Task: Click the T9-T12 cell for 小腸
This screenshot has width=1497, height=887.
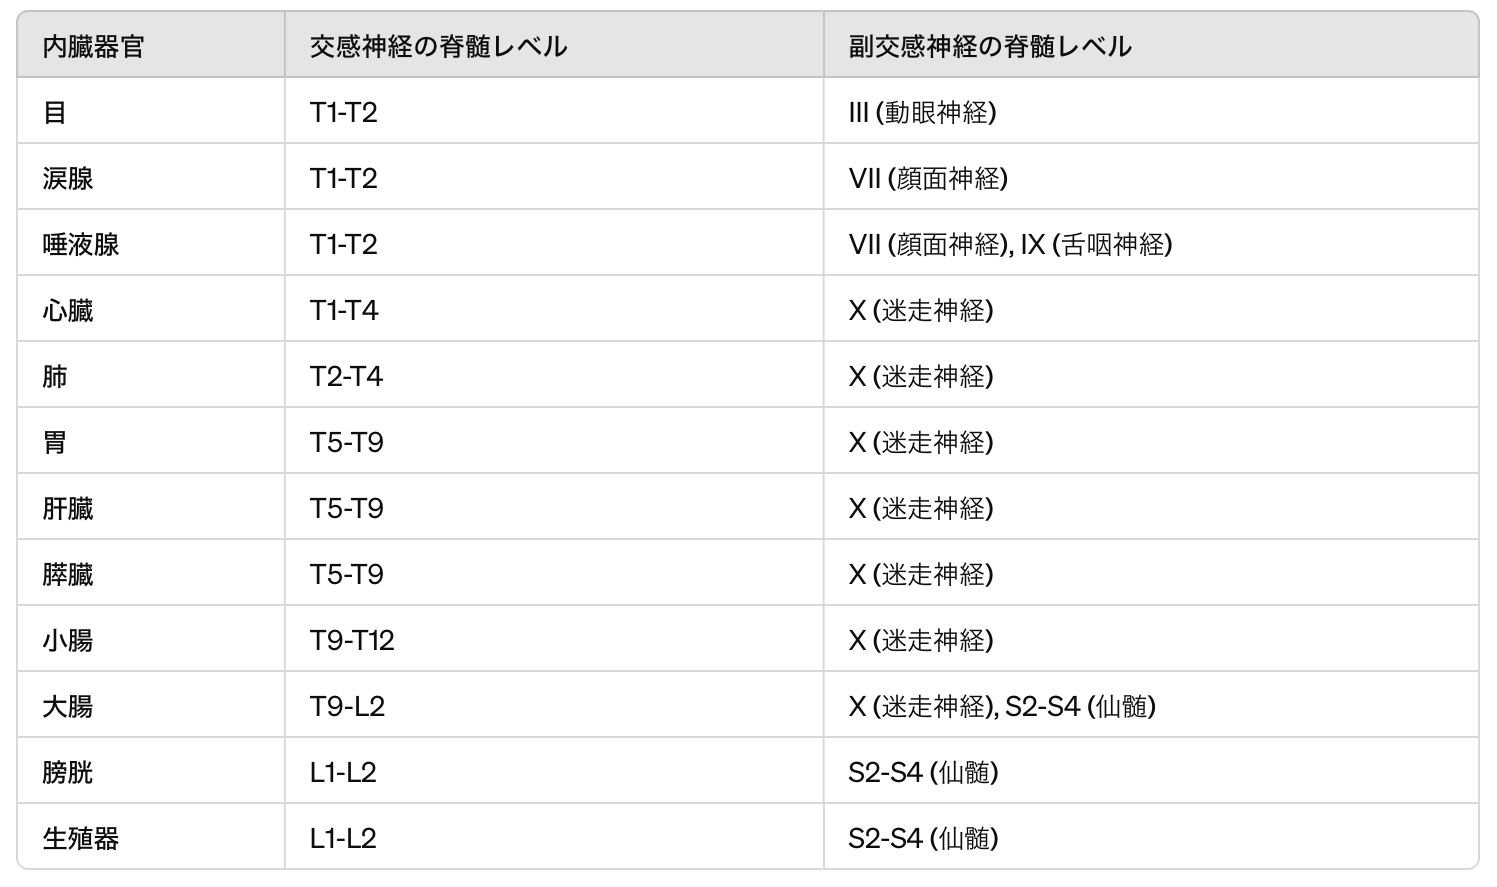Action: [x=352, y=640]
